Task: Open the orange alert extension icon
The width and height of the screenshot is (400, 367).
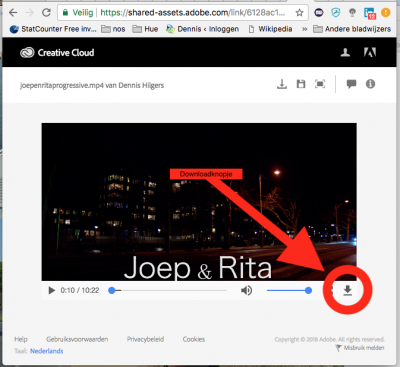Action: point(386,13)
